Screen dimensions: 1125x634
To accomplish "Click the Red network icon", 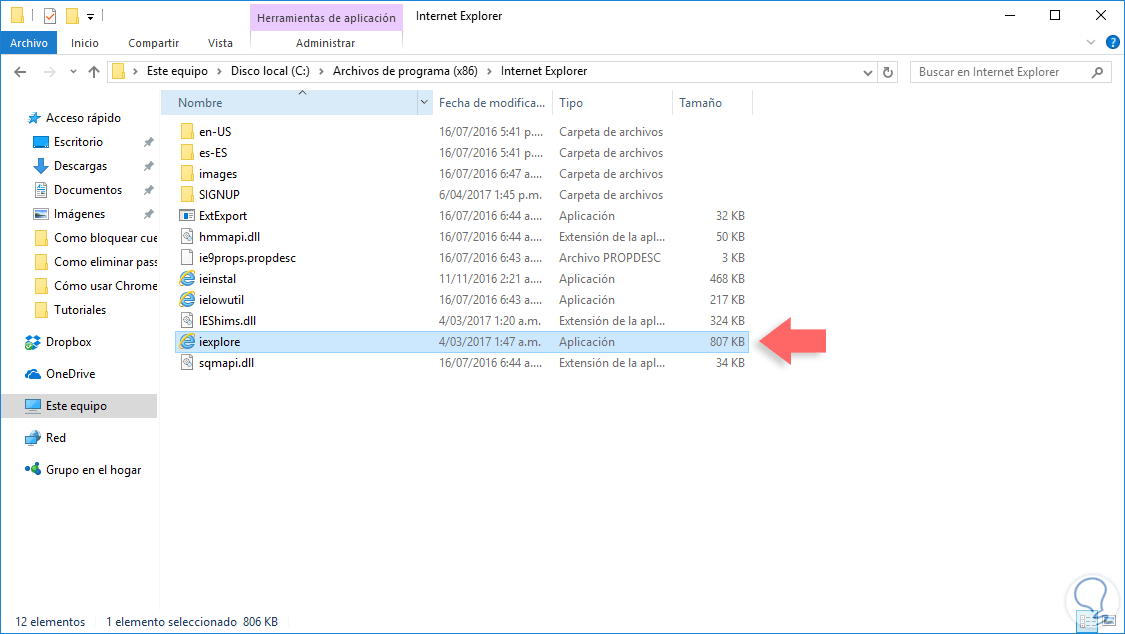I will [33, 437].
